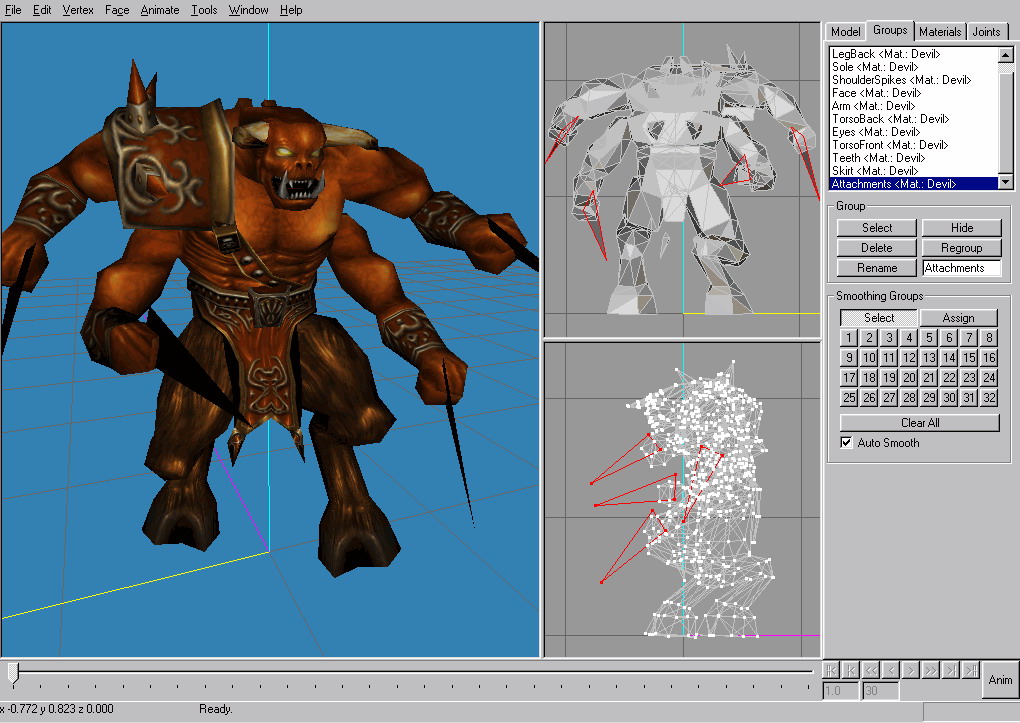The height and width of the screenshot is (723, 1020).
Task: Hide the selected Attachments group
Action: click(x=961, y=228)
